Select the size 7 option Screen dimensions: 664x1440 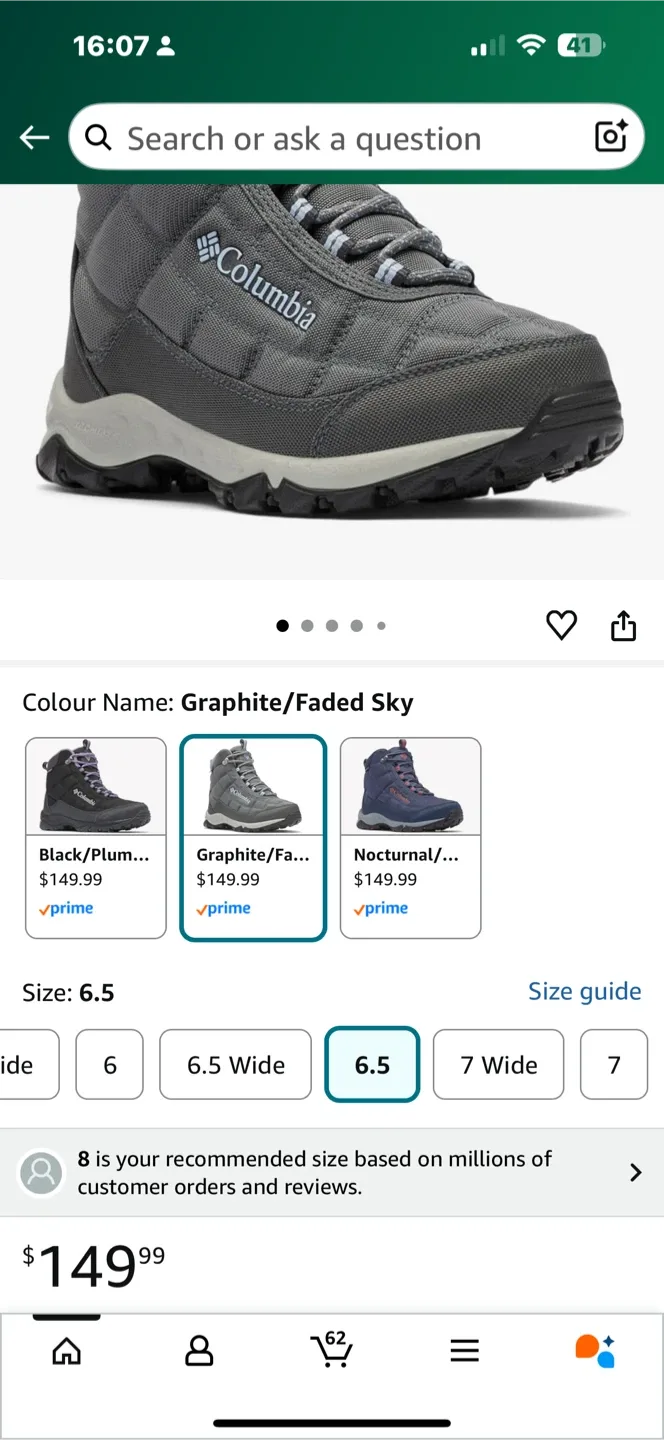point(614,1065)
